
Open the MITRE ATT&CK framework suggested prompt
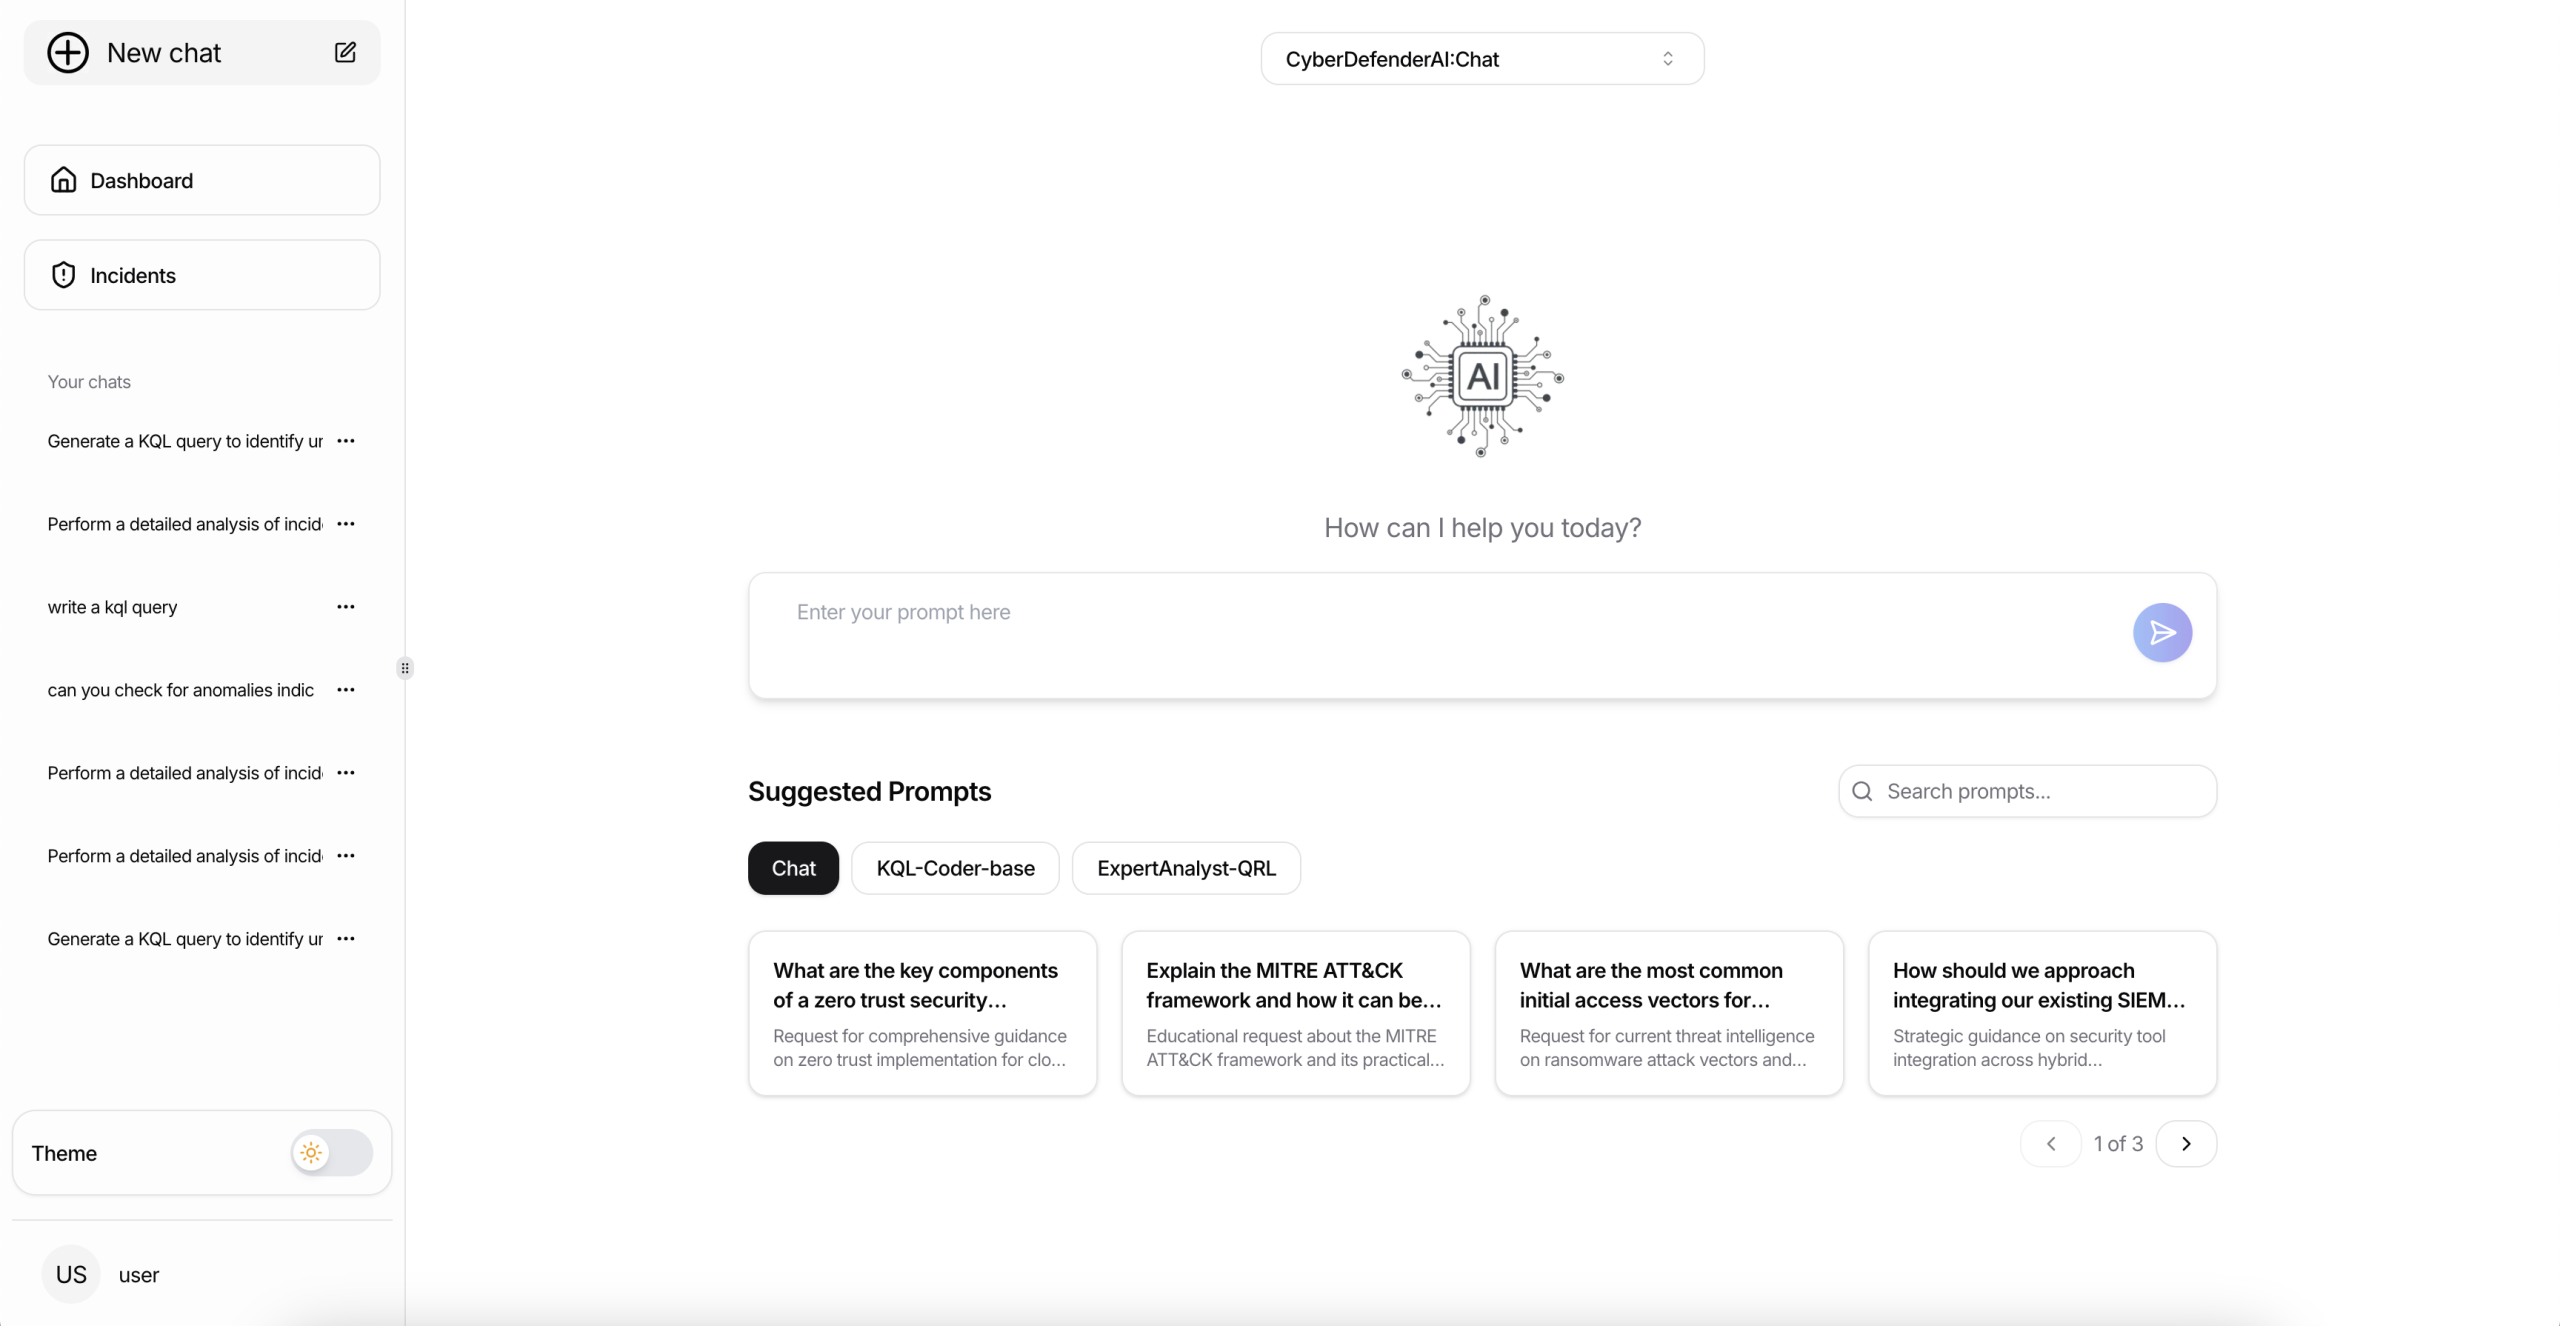pos(1295,1013)
